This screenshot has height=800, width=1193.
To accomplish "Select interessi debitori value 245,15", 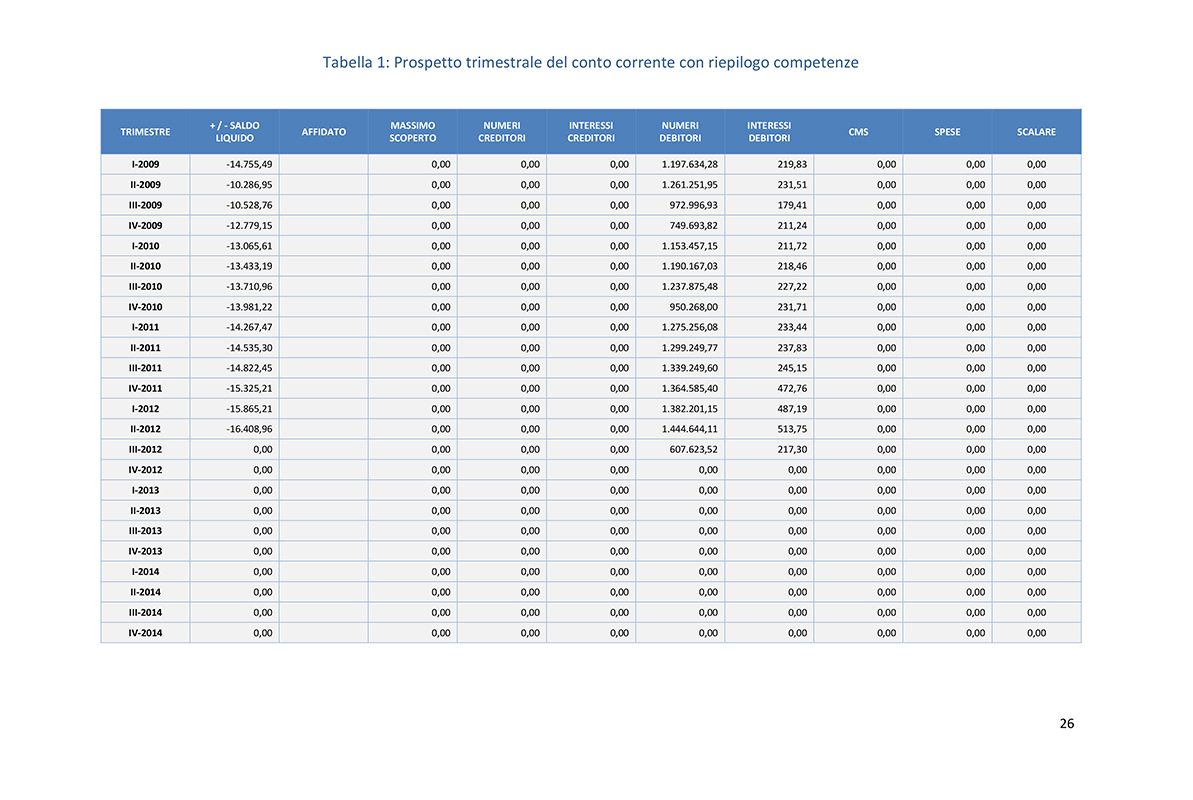I will coord(792,368).
